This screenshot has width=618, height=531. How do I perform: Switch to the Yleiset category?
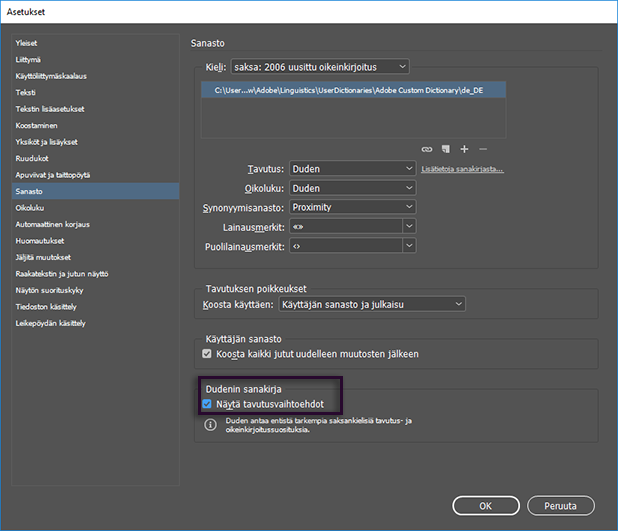27,44
